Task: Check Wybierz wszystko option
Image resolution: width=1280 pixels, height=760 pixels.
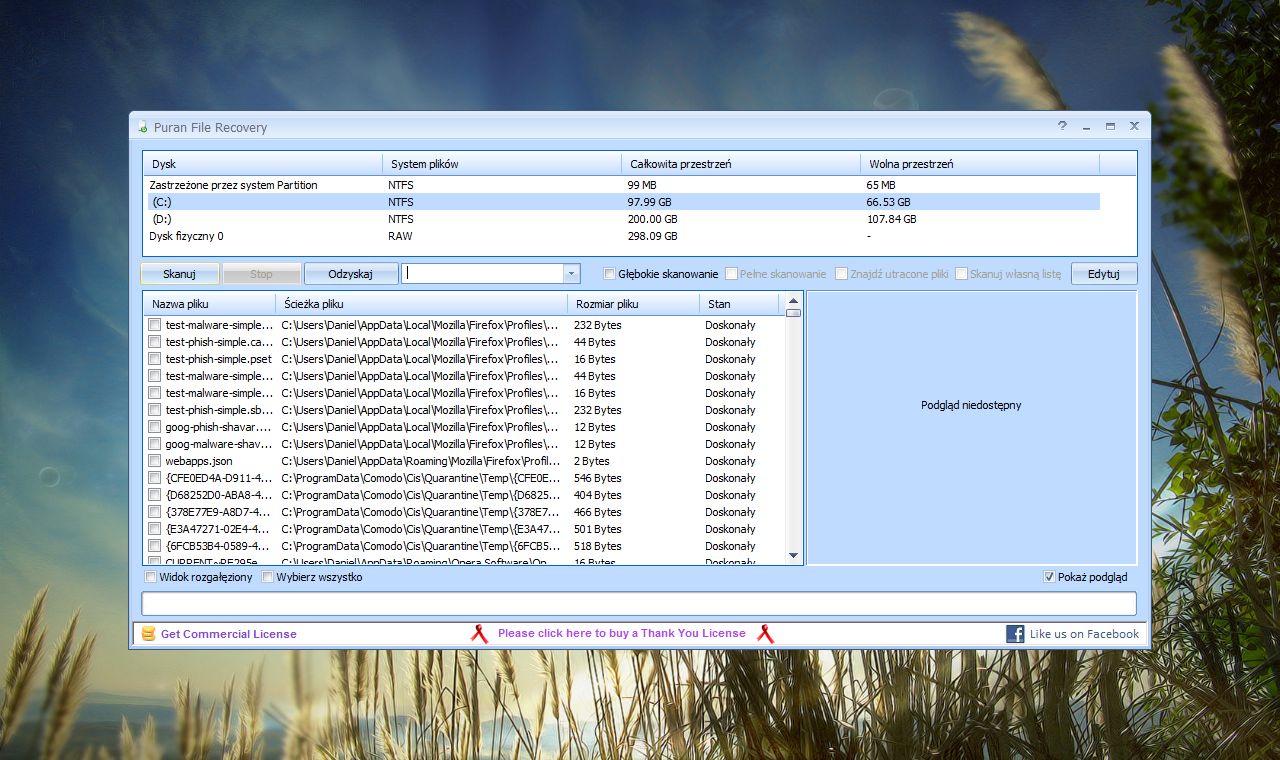Action: coord(268,577)
